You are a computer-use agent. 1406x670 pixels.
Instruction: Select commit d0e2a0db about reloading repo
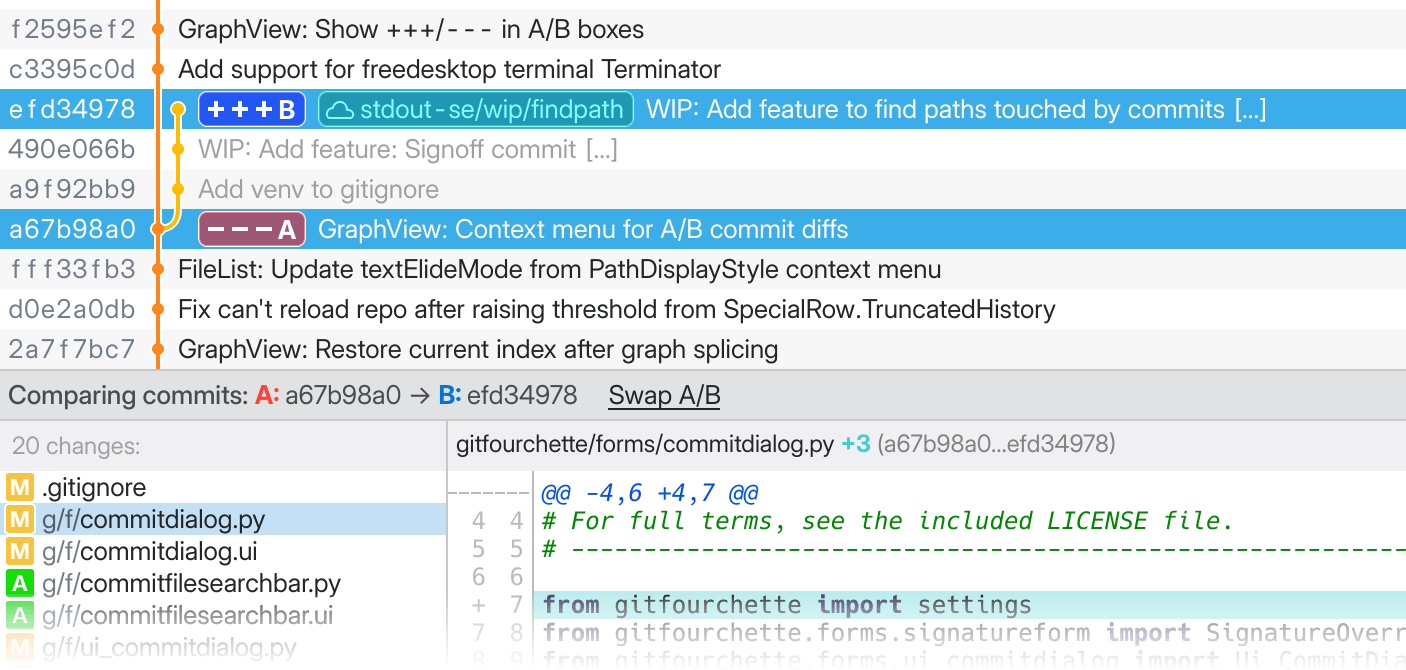[616, 310]
